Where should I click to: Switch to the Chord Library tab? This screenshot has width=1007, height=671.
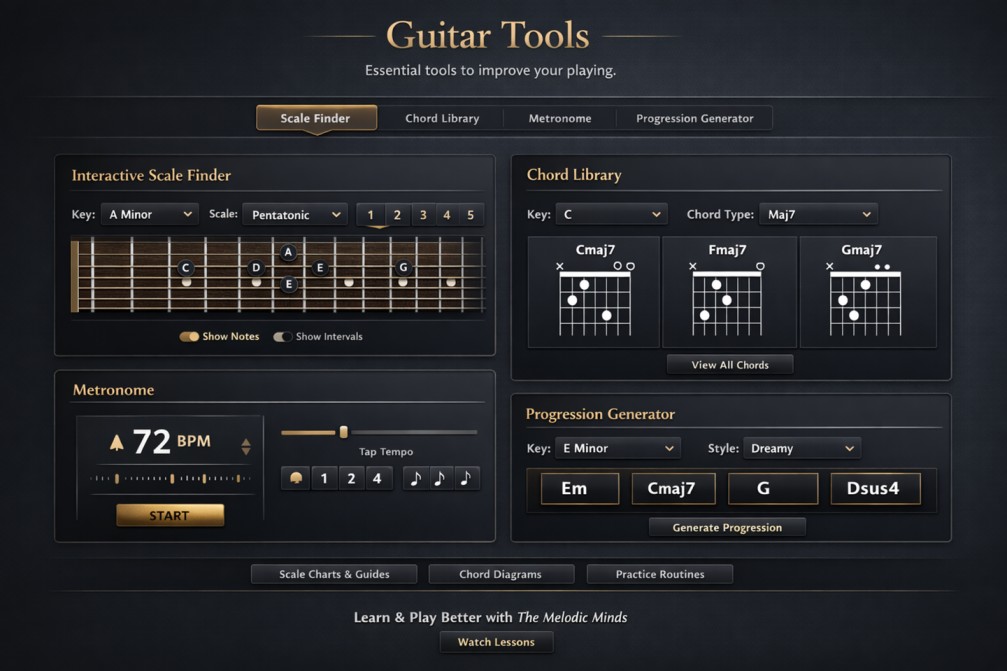(442, 118)
